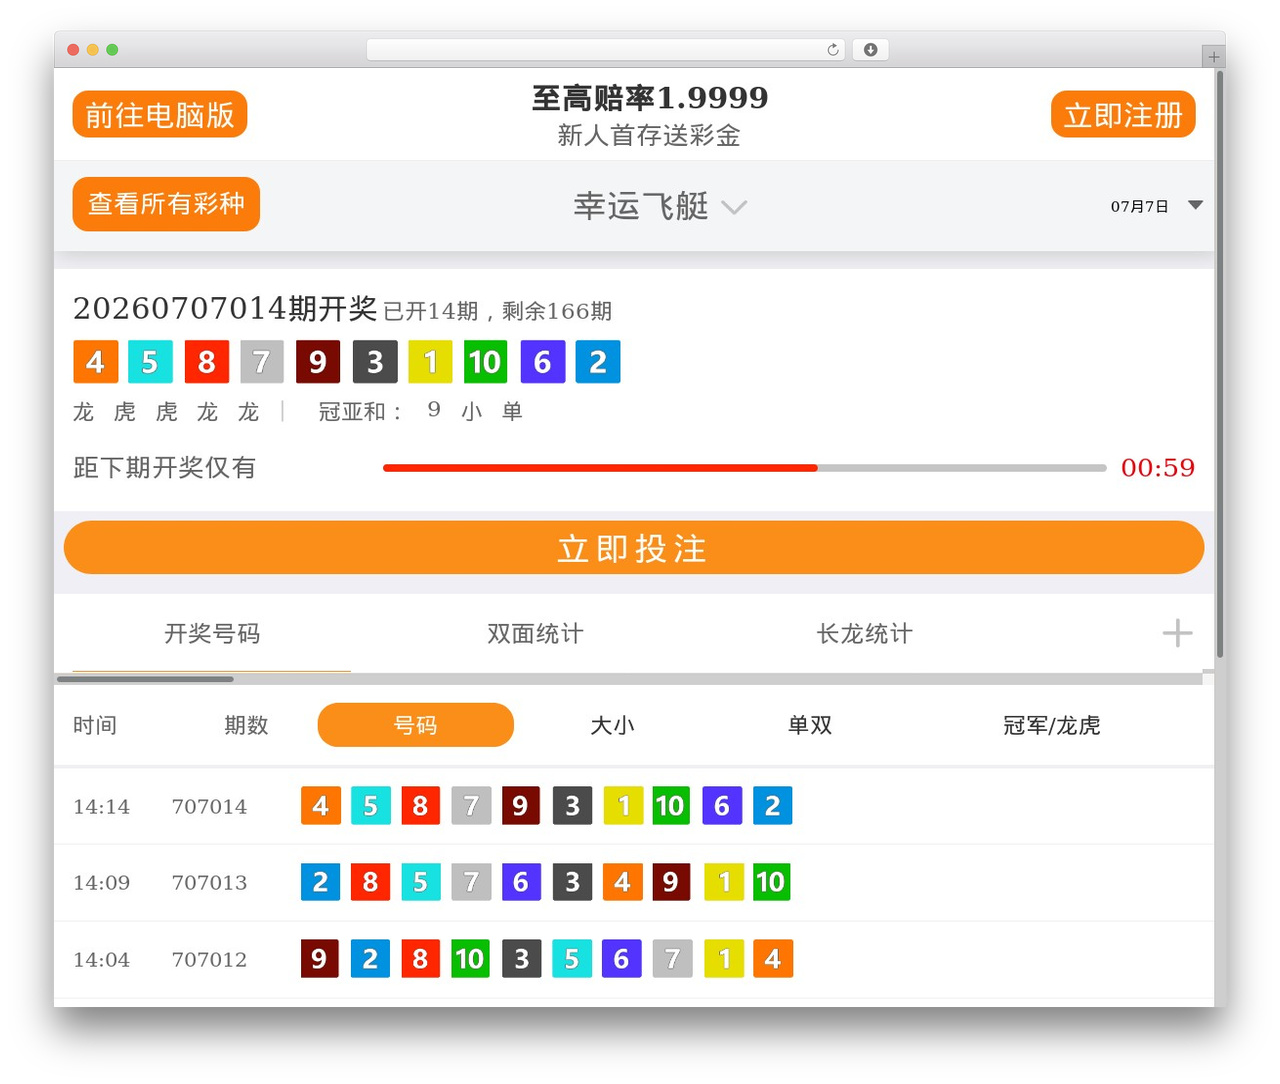
Task: Click the blue 2 ball in row 707013
Action: [x=321, y=882]
